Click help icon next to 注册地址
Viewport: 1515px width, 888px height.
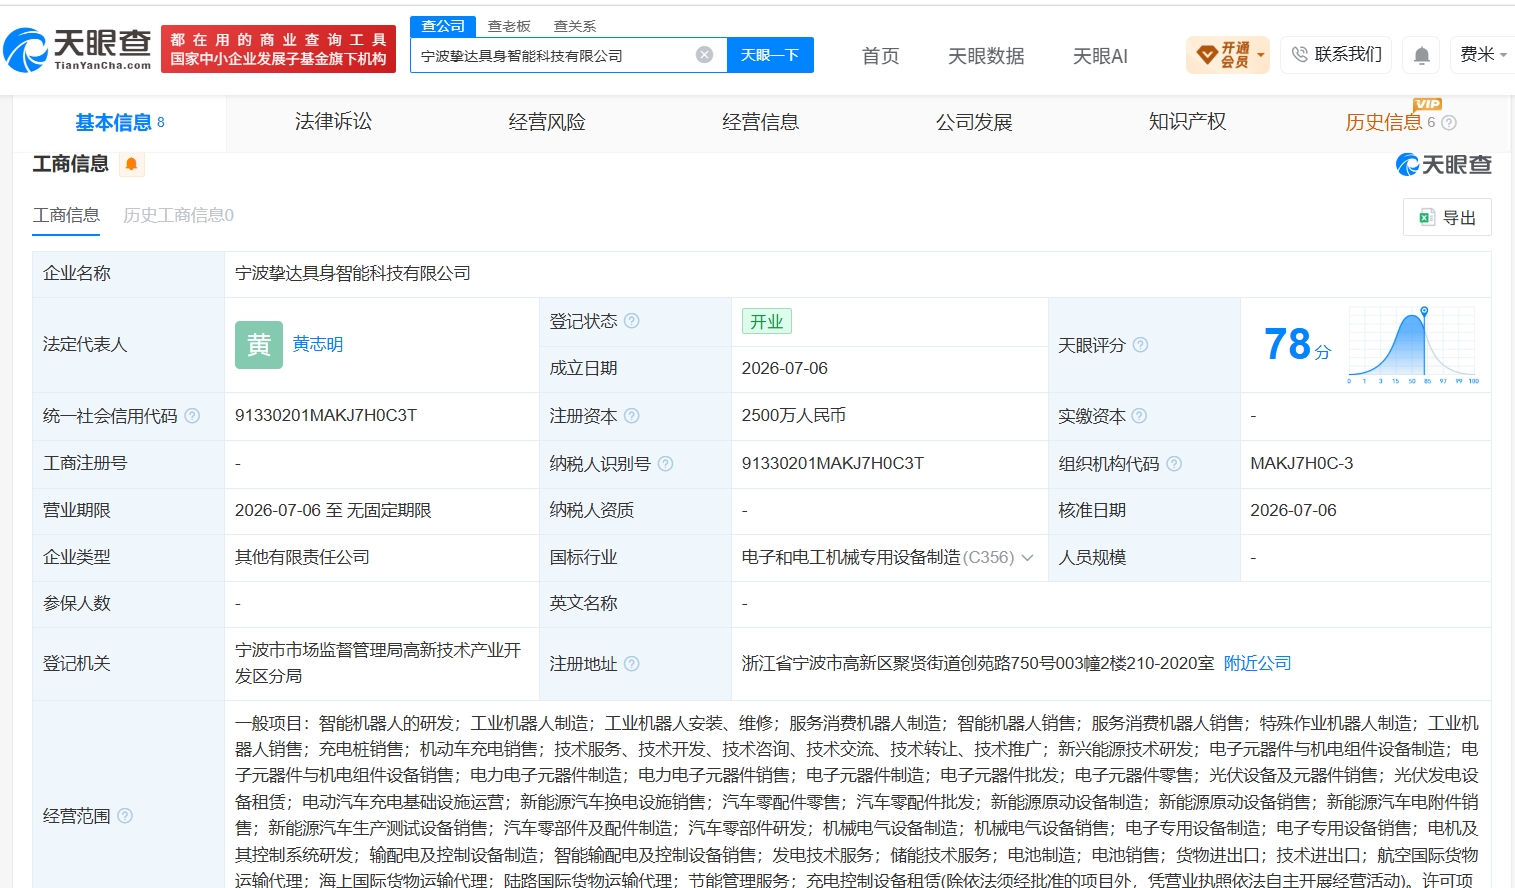click(632, 664)
